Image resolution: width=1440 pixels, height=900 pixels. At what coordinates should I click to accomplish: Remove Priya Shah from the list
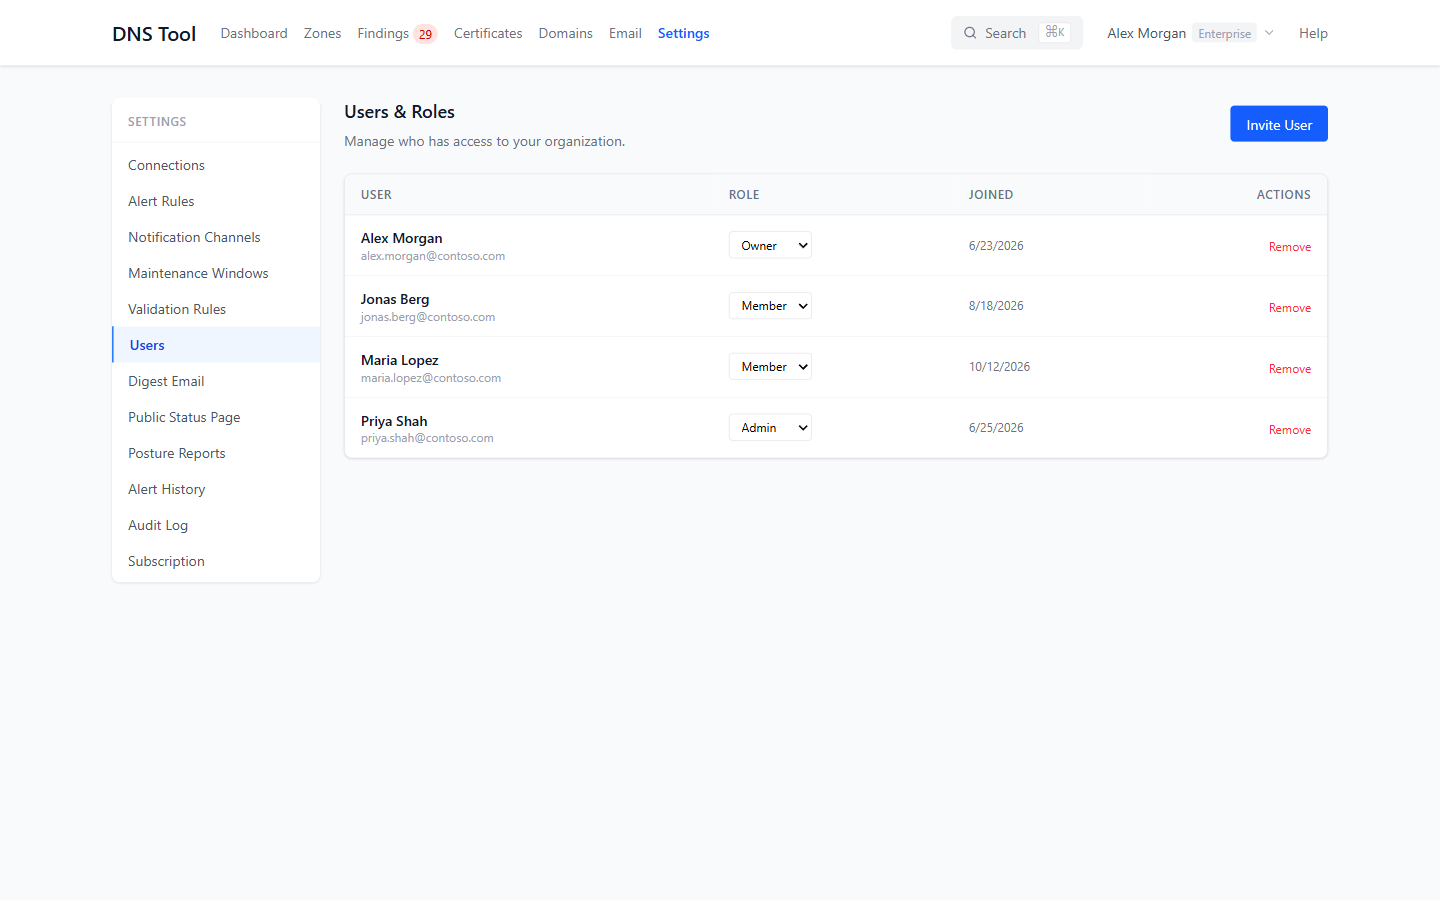[x=1290, y=430]
